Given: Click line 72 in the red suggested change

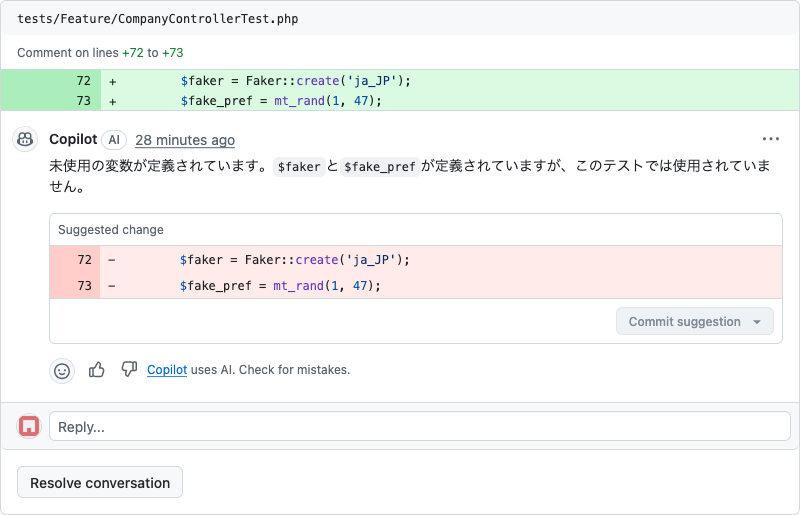Looking at the screenshot, I should (x=84, y=260).
